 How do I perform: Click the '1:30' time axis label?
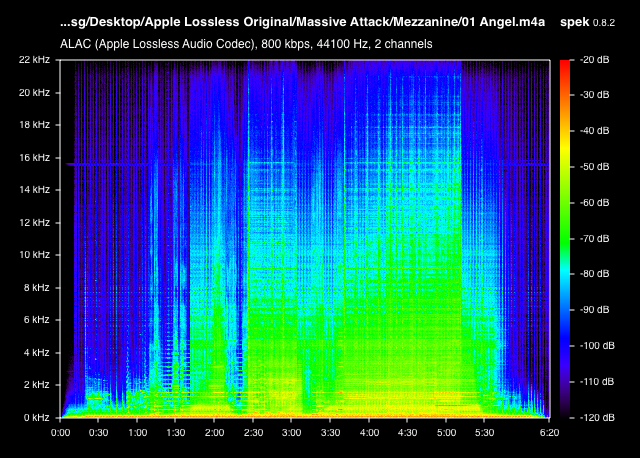point(176,433)
